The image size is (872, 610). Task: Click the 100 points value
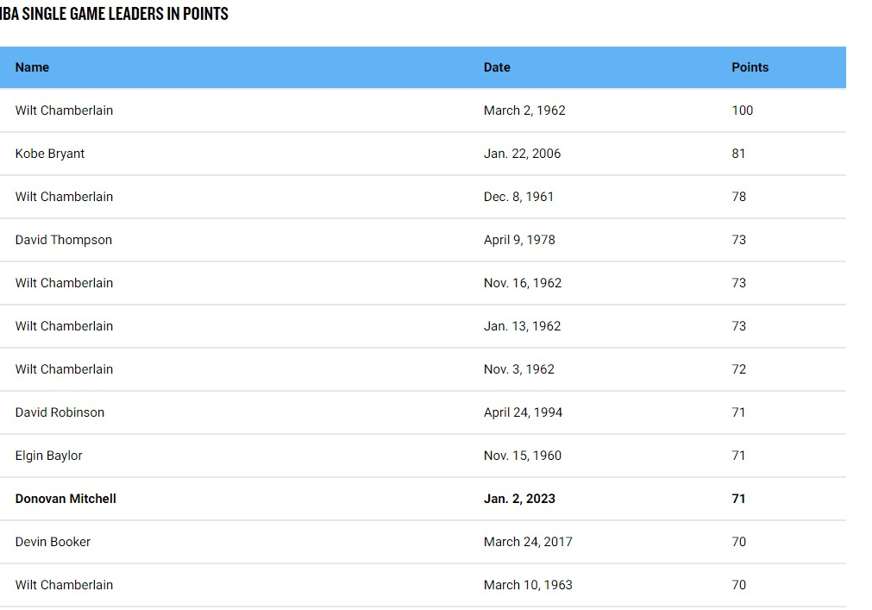pos(742,111)
